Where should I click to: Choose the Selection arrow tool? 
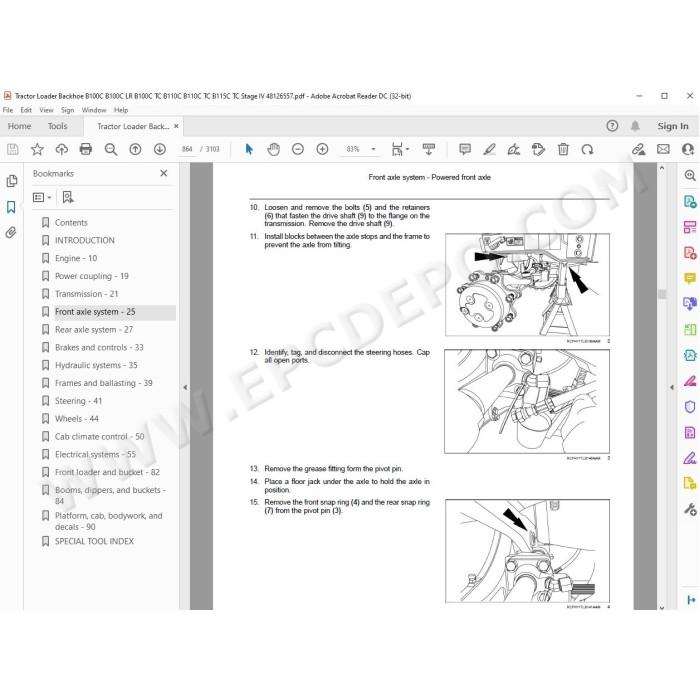249,149
